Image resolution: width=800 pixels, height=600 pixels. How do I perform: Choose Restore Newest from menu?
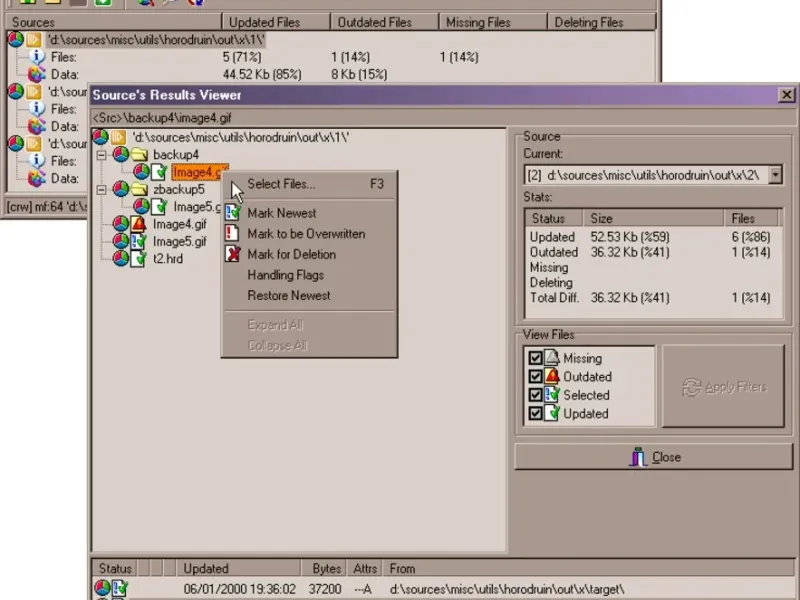(309, 295)
